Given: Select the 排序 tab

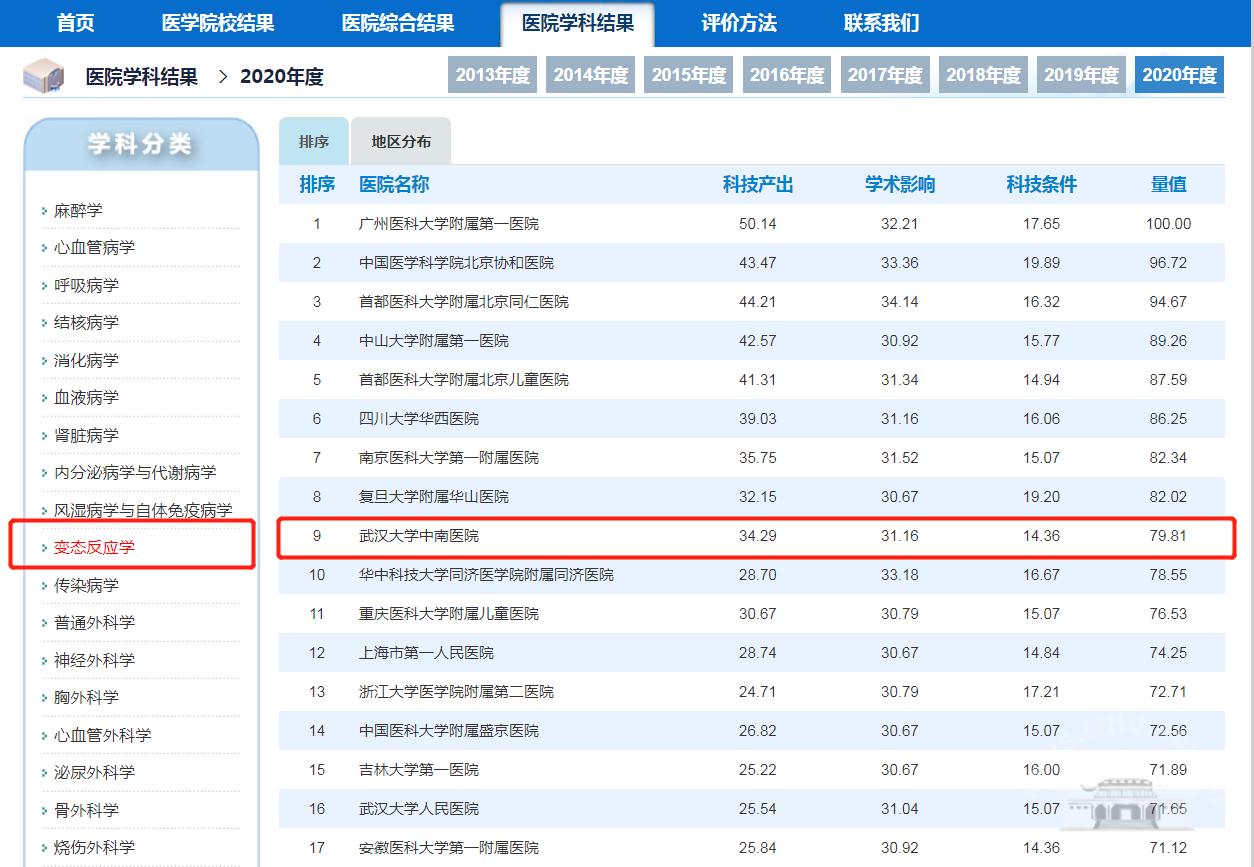Looking at the screenshot, I should [314, 142].
